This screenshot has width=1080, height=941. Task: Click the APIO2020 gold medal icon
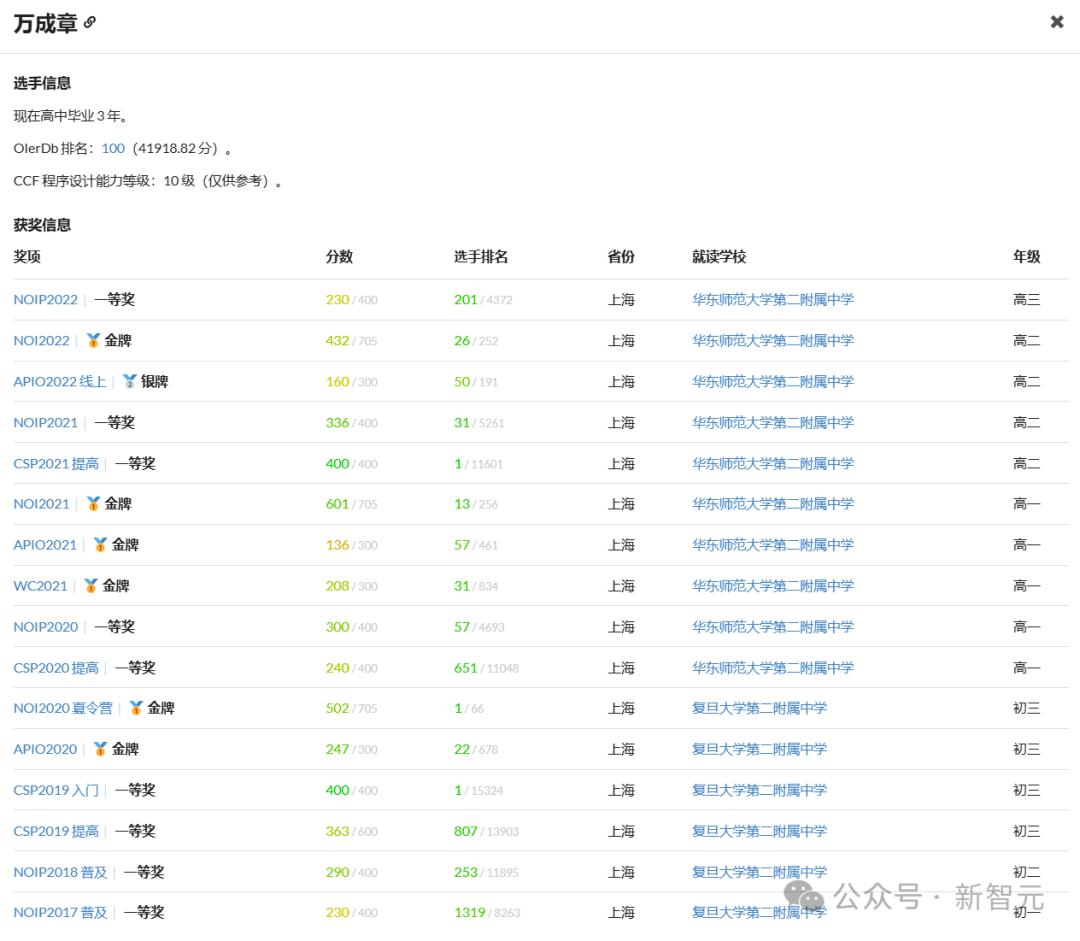[101, 749]
